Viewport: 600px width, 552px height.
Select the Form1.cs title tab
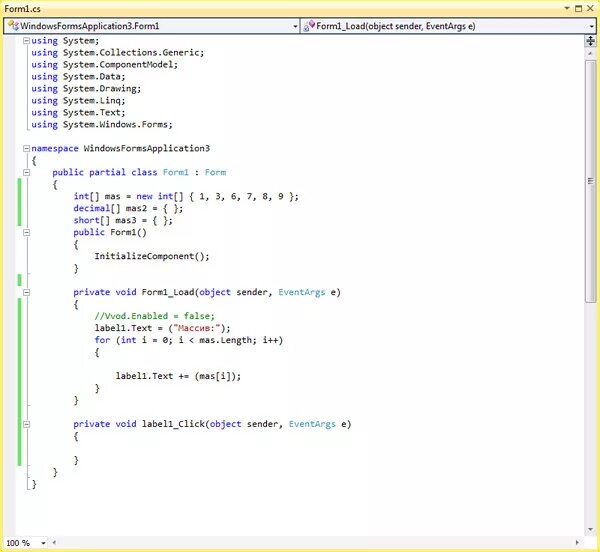point(22,9)
